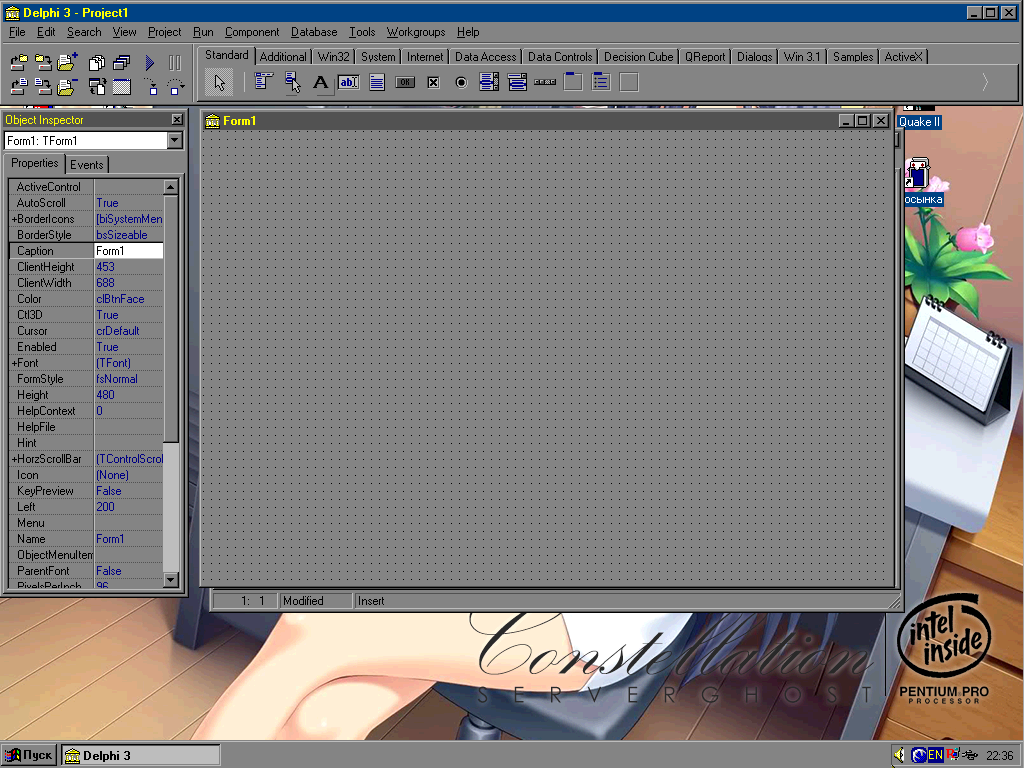
Task: Select the Button component (OK icon)
Action: point(405,82)
